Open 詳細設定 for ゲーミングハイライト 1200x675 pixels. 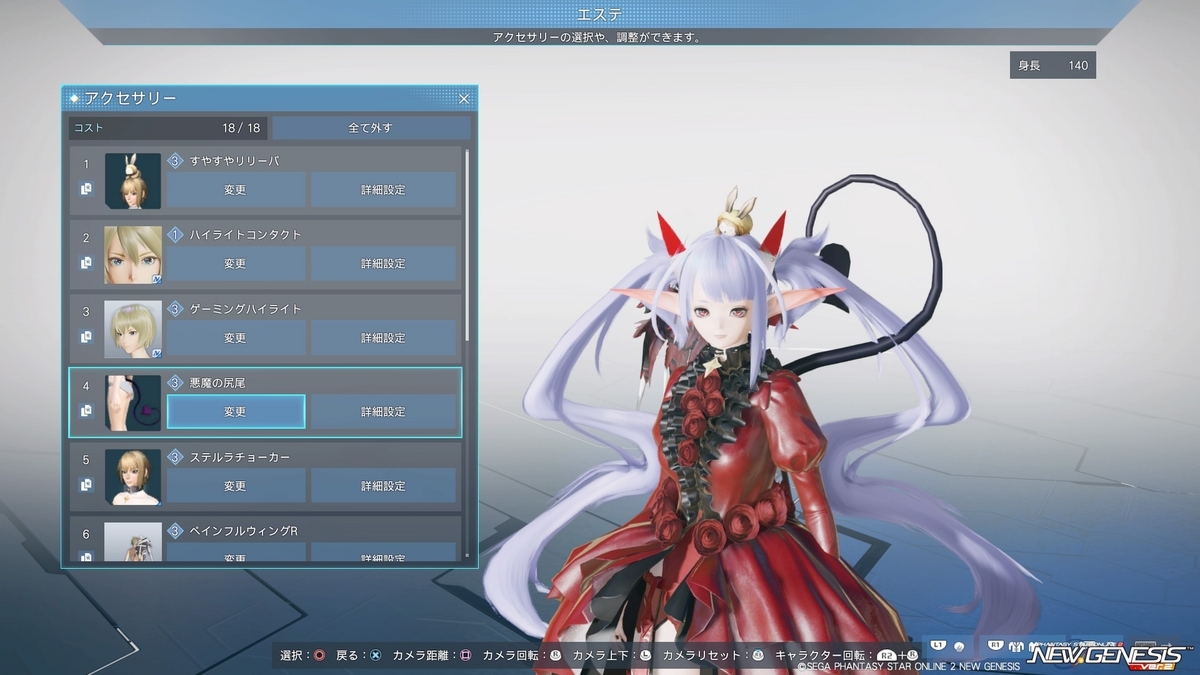tap(383, 337)
